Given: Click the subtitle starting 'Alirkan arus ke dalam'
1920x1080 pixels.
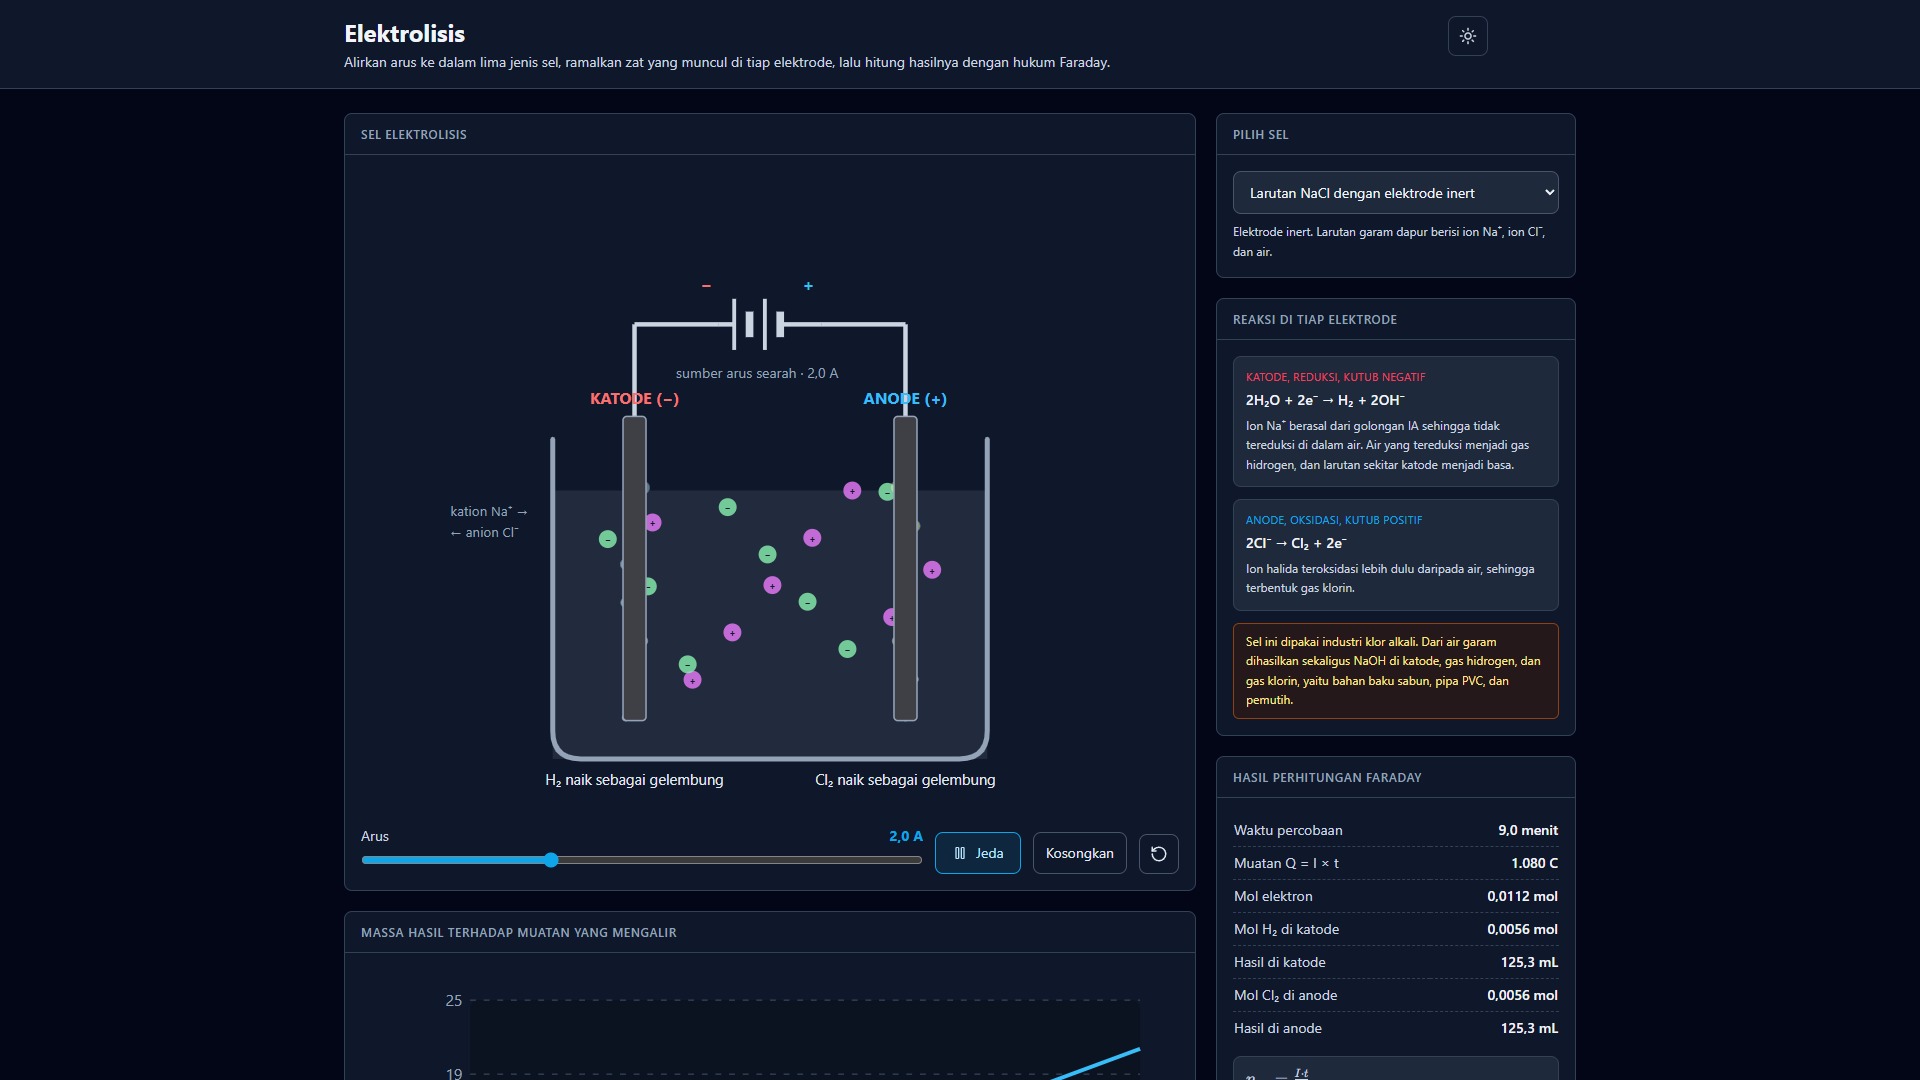Looking at the screenshot, I should click(727, 62).
